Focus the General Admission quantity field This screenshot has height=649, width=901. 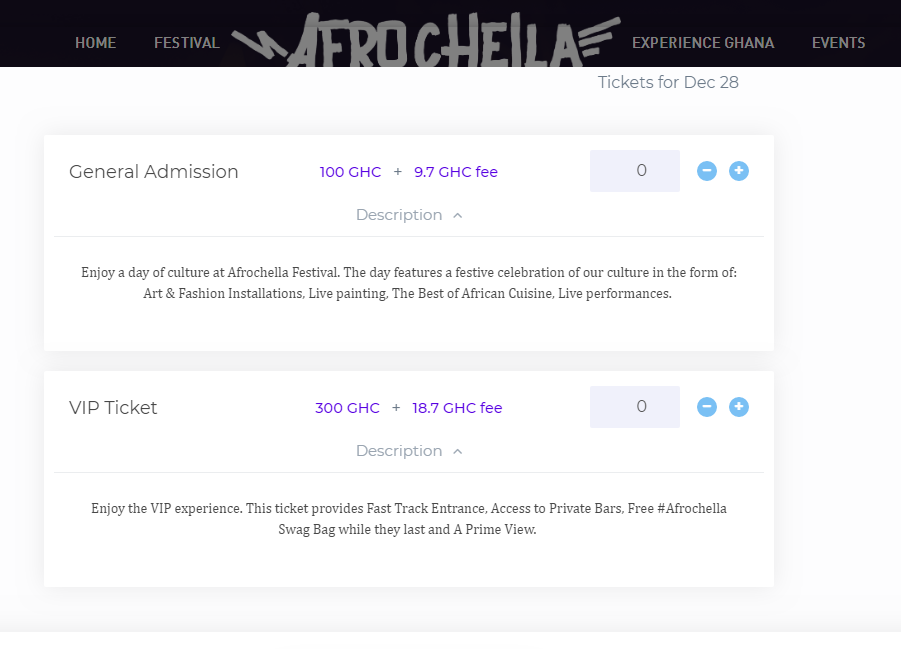635,171
